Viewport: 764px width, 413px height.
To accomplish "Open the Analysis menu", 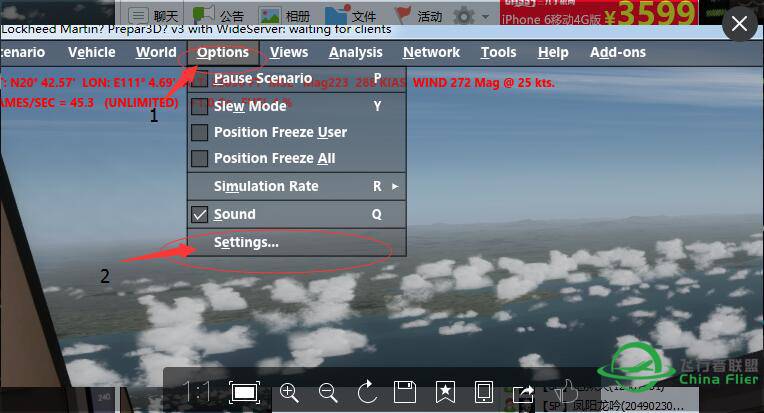I will tap(355, 52).
